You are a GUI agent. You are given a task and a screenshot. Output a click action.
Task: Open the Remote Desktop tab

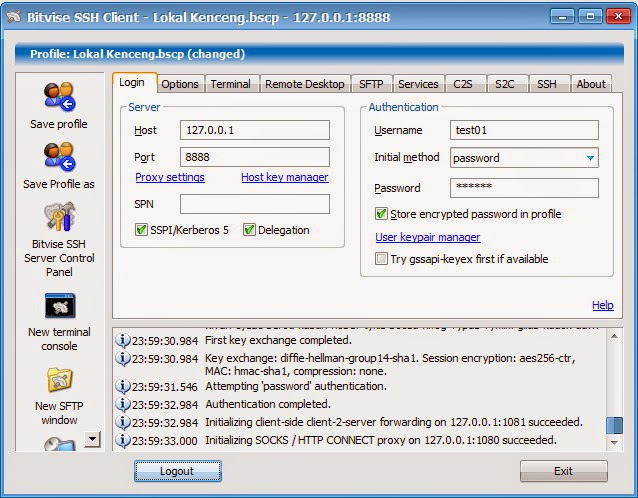[x=305, y=84]
